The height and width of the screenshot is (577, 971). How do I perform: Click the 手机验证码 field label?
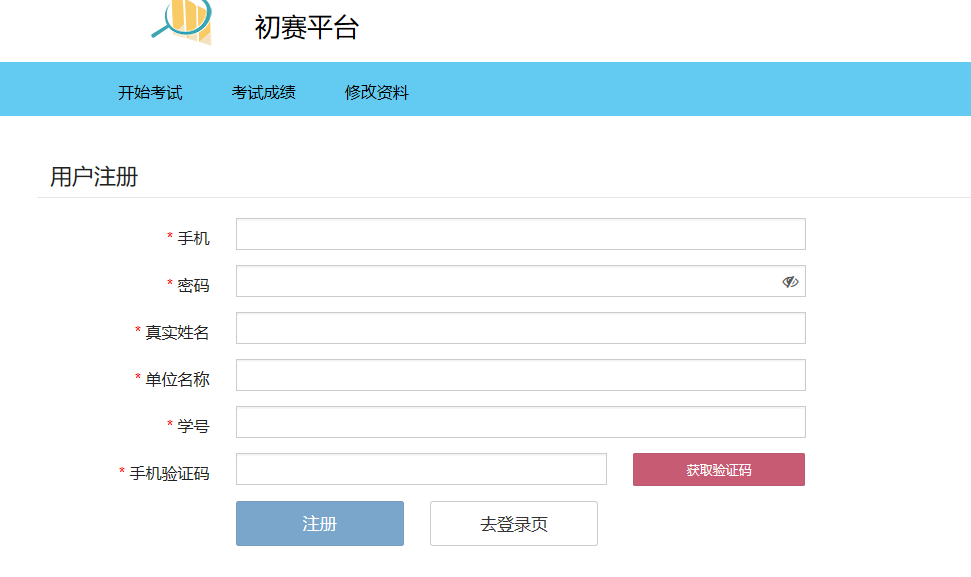169,474
